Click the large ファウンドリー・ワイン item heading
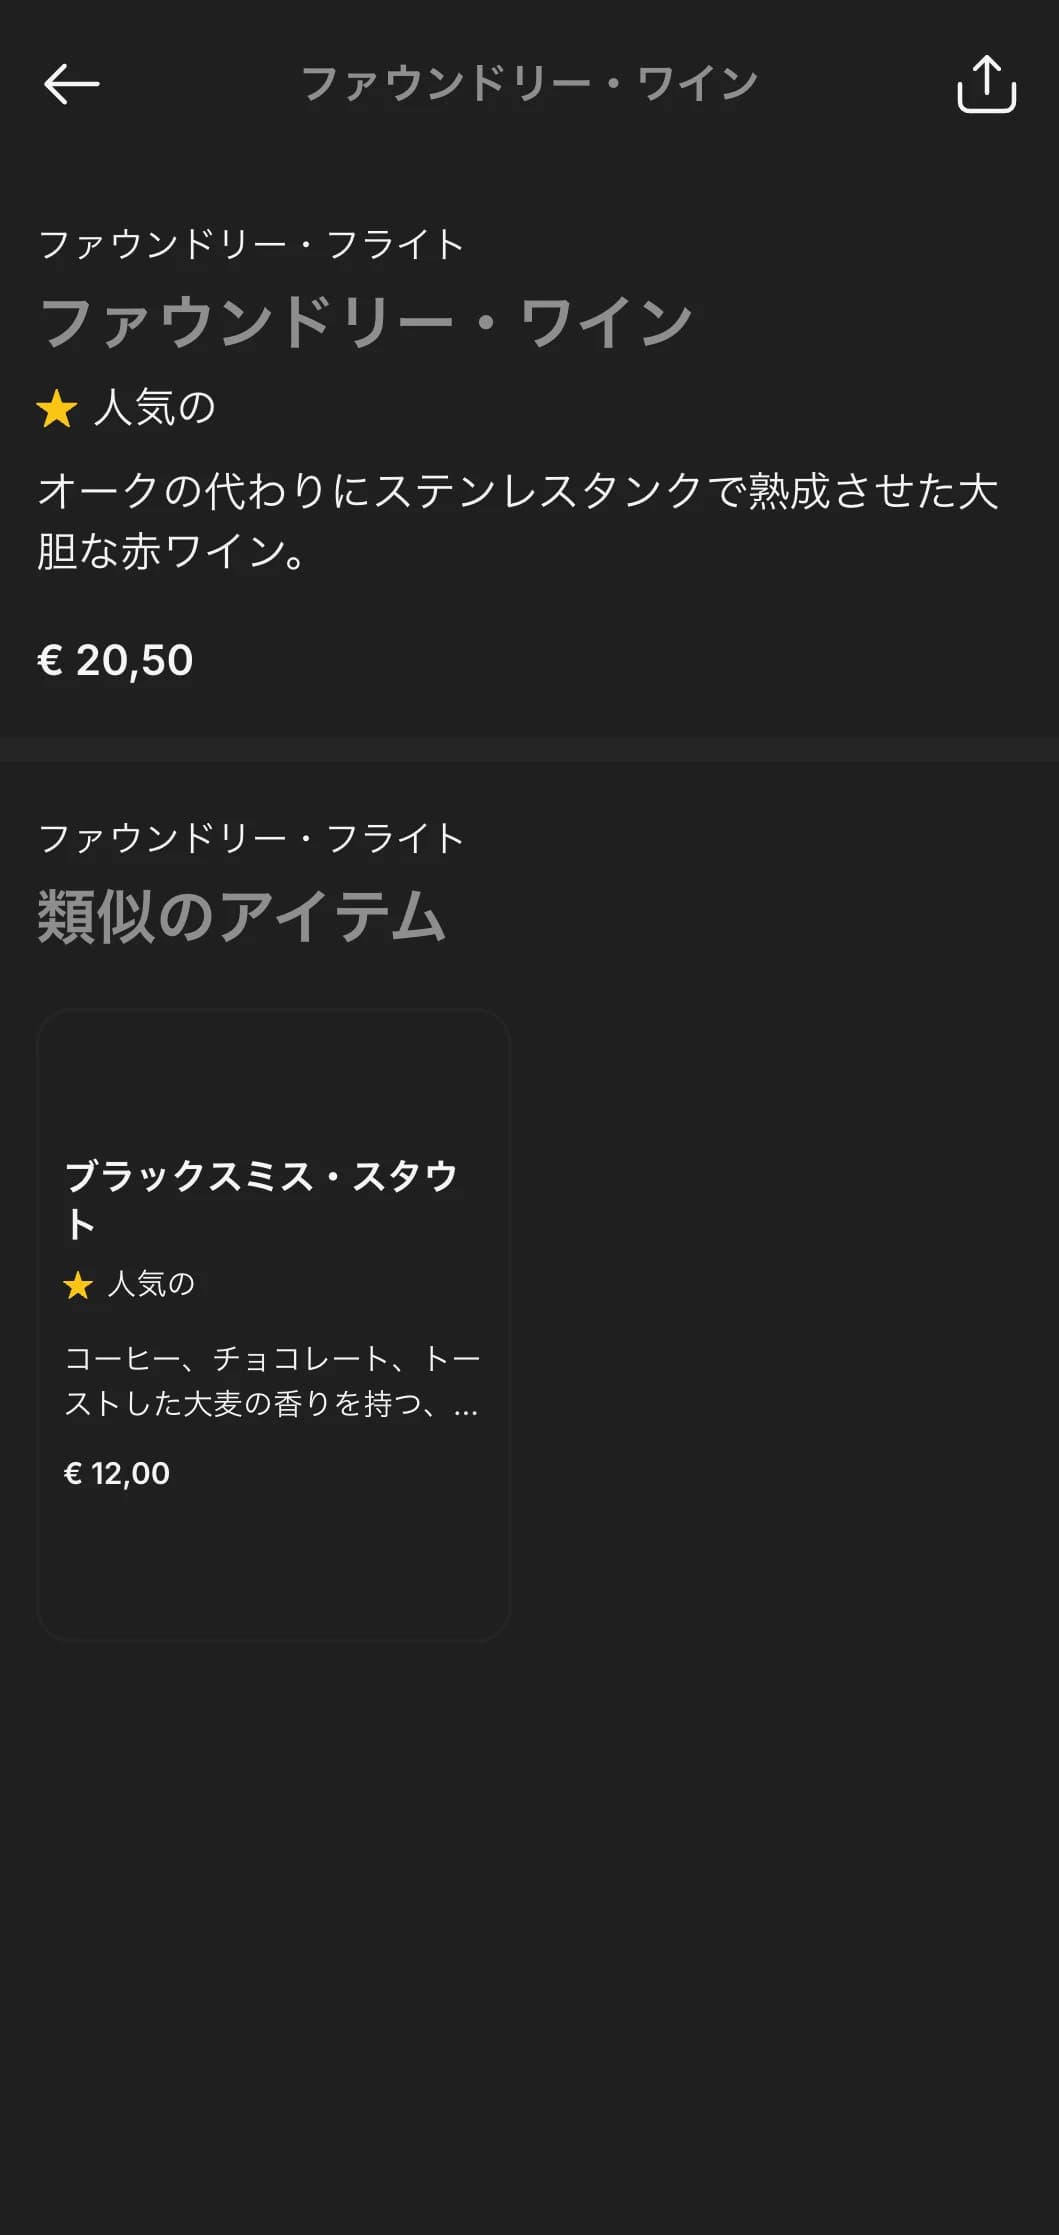This screenshot has width=1059, height=2235. 365,322
